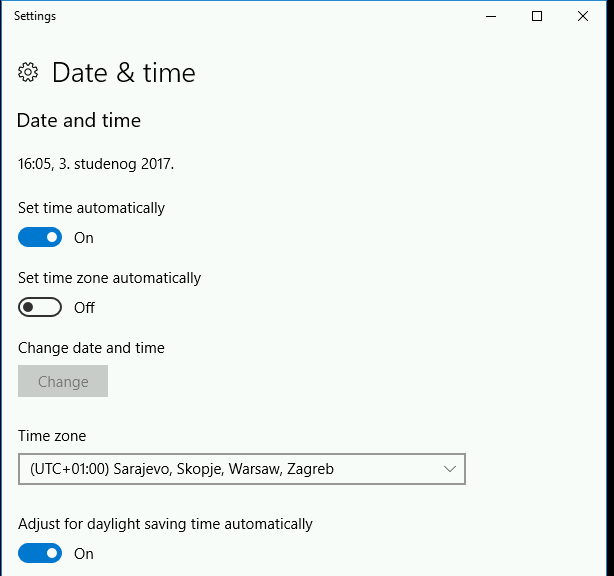Click the Set time zone automatically label
This screenshot has height=576, width=614.
pyautogui.click(x=109, y=278)
